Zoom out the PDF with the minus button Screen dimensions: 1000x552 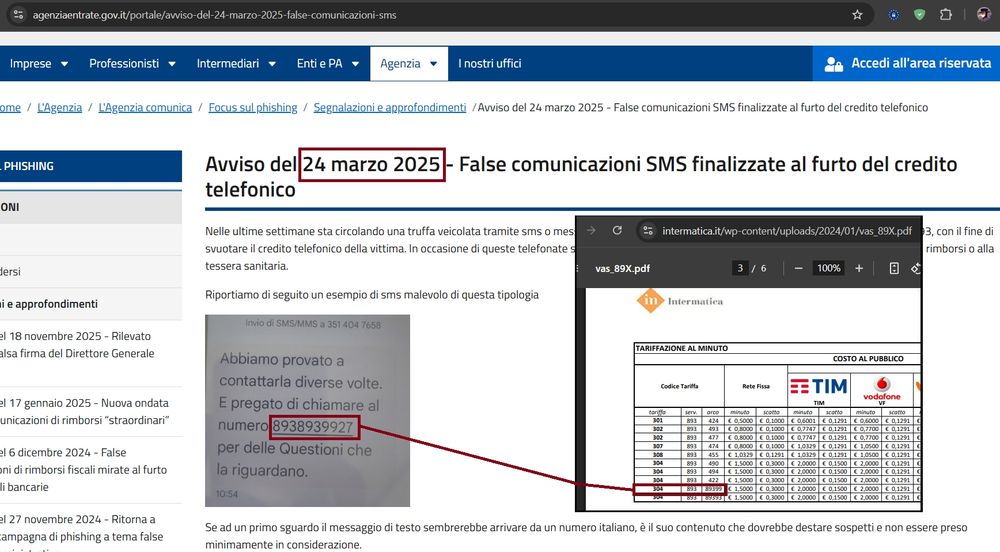(x=798, y=268)
